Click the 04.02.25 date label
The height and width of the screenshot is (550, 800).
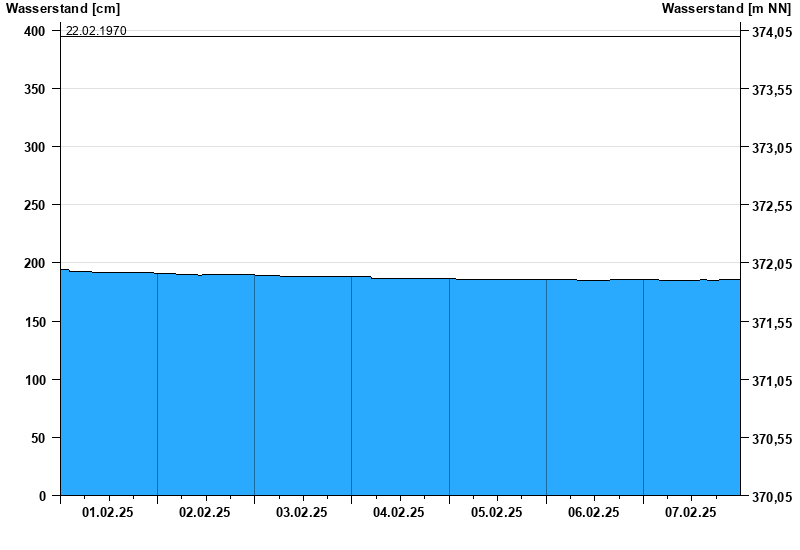pos(399,513)
